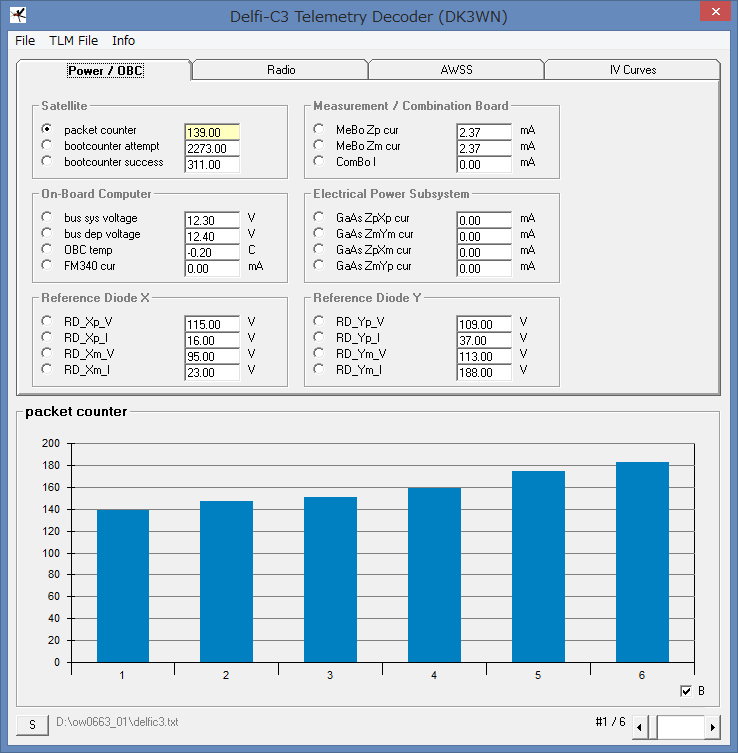Click the frame indicator #1 / 6
This screenshot has height=753, width=738.
(x=610, y=722)
